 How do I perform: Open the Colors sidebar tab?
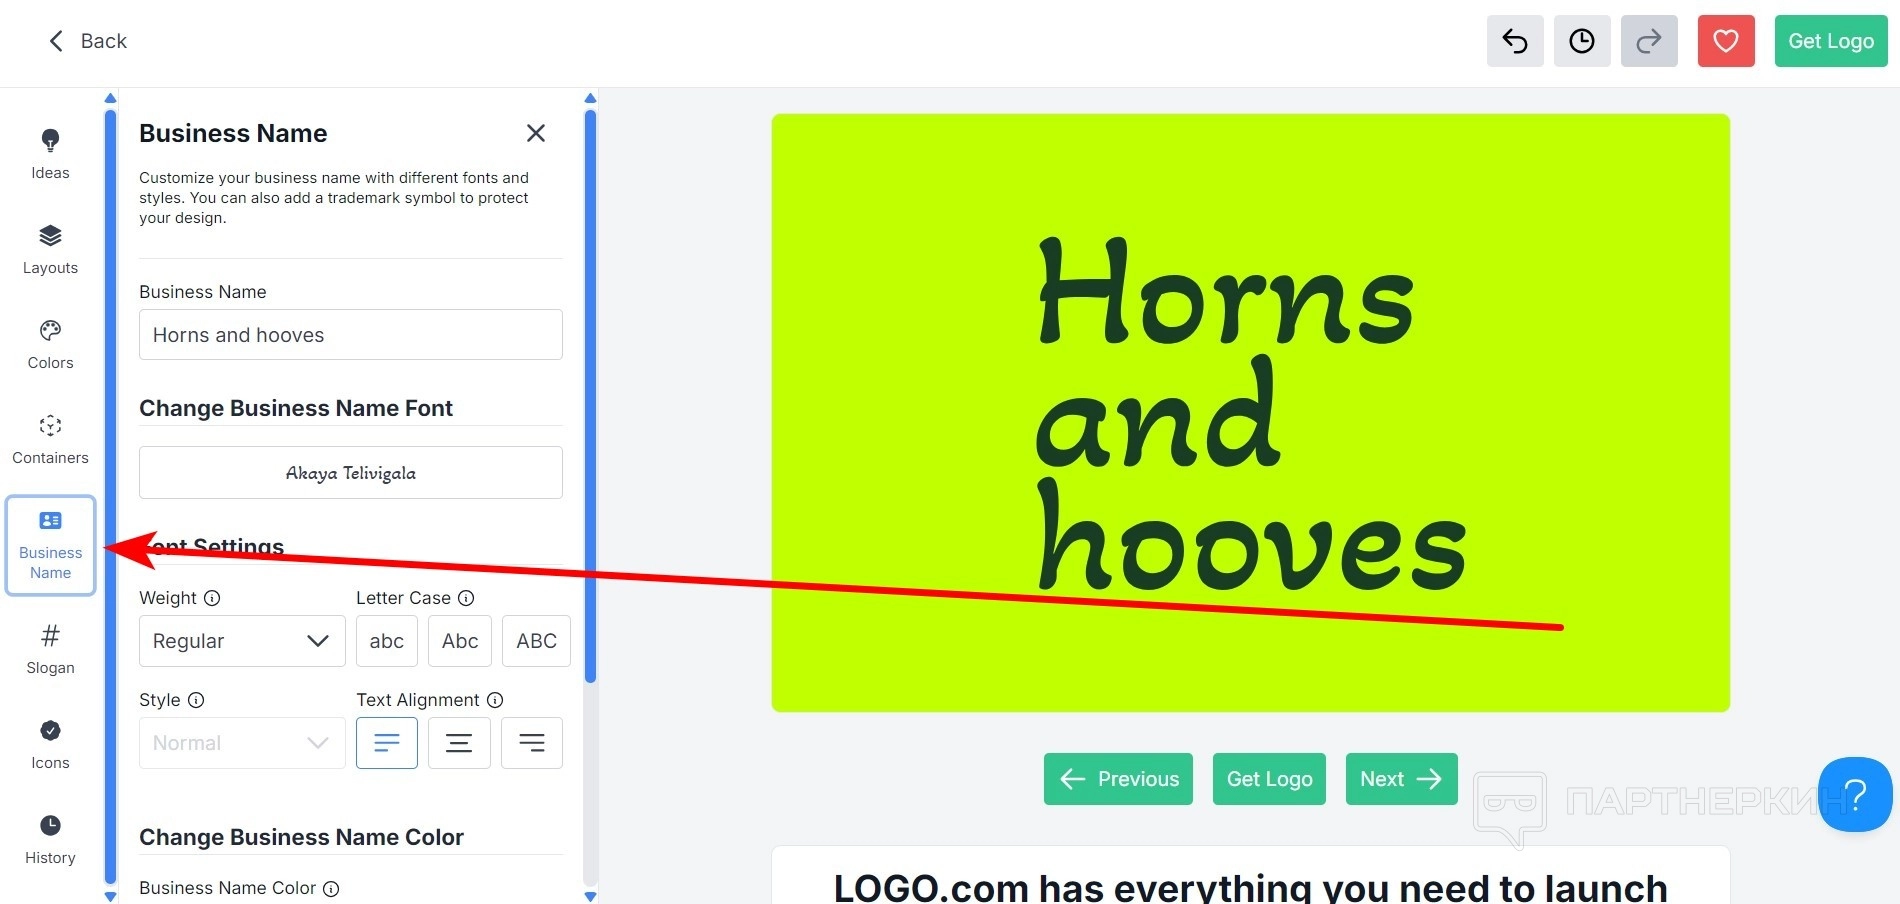click(50, 344)
